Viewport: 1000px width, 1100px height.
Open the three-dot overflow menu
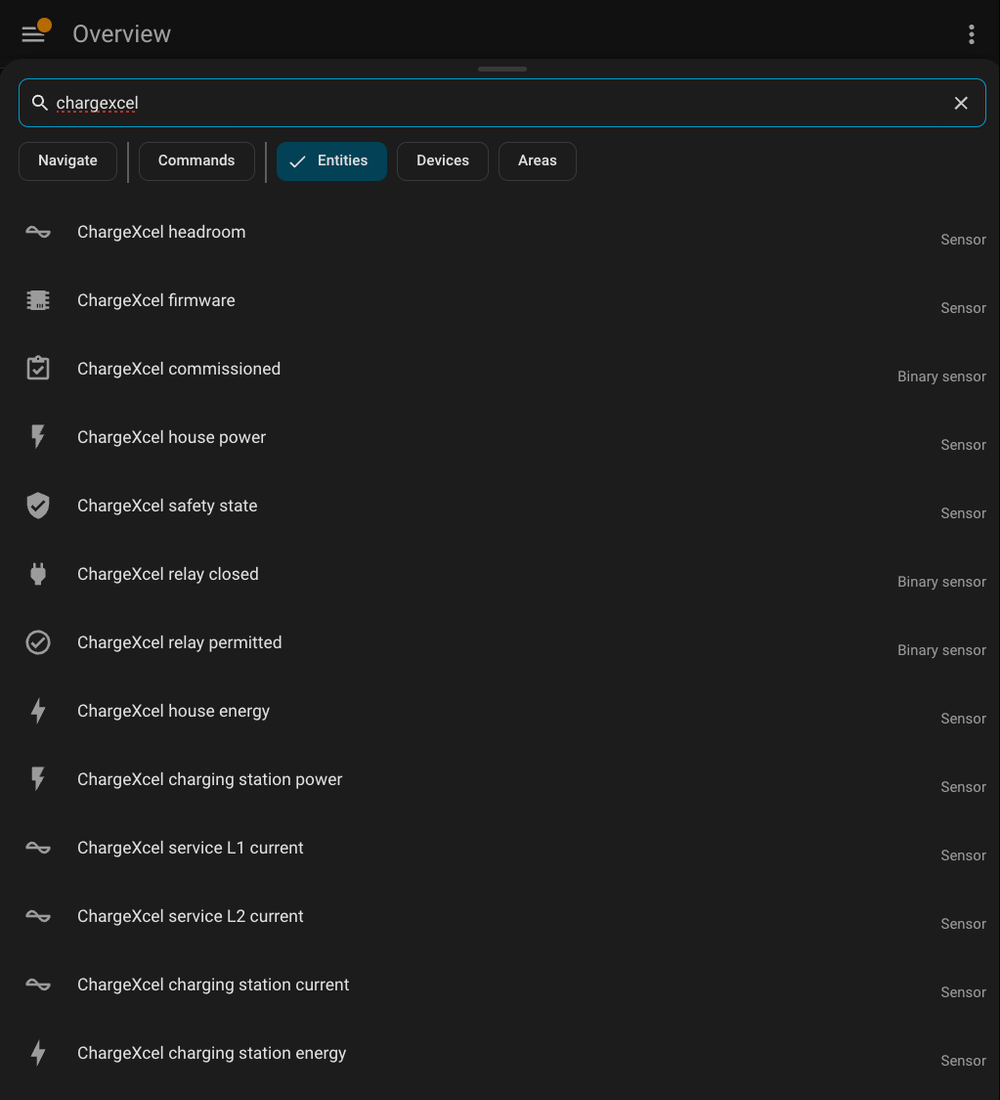pyautogui.click(x=971, y=34)
